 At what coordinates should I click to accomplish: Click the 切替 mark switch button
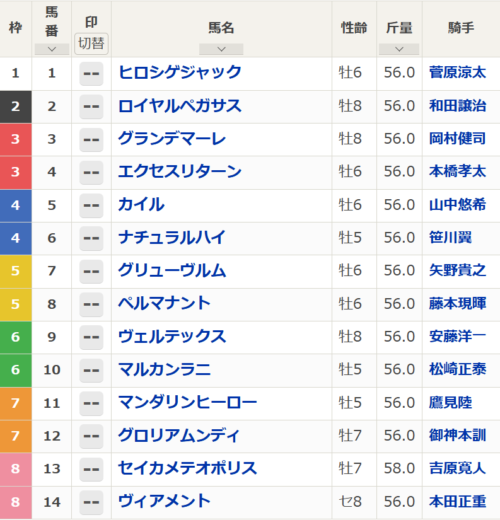click(91, 43)
